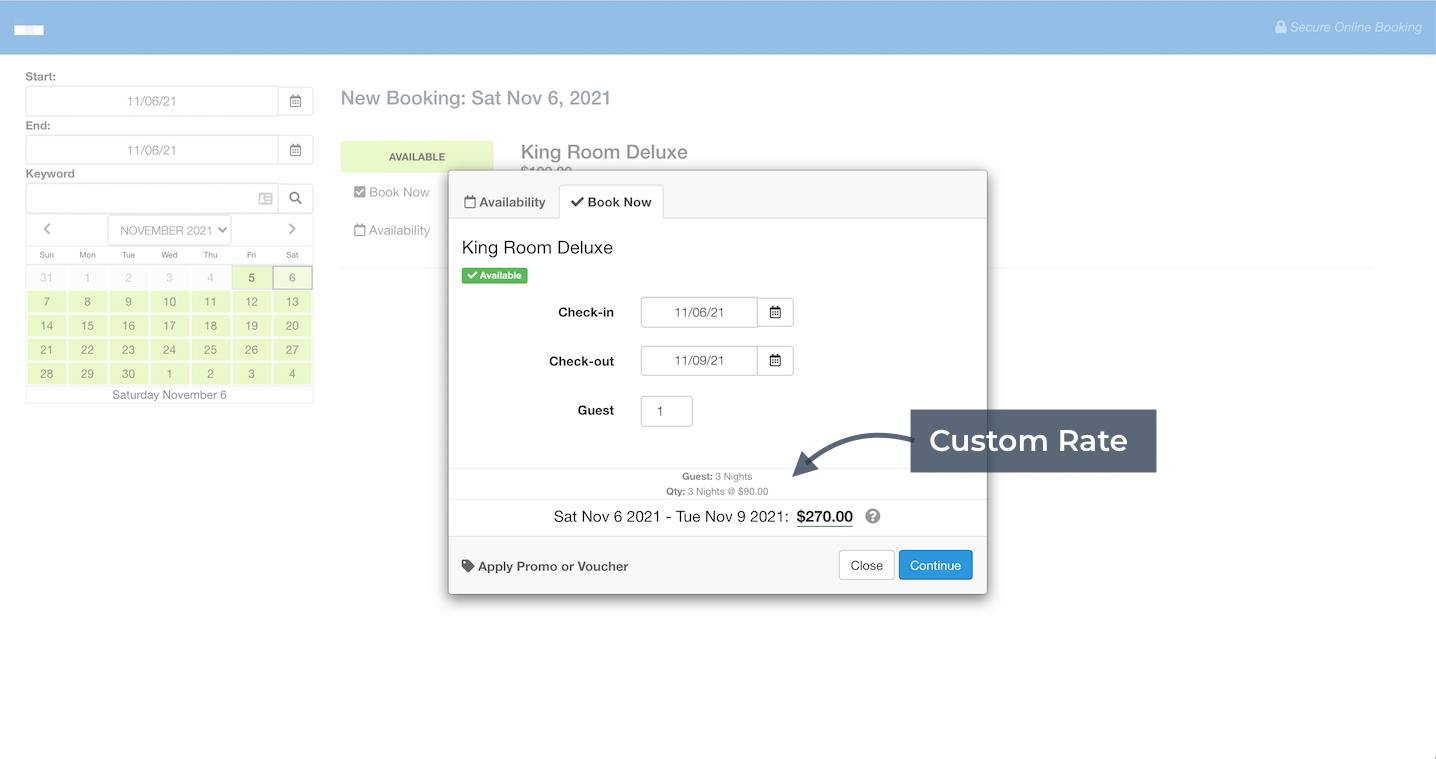Click the Qty: 3 Nights @ $90.00 text

pyautogui.click(x=715, y=491)
